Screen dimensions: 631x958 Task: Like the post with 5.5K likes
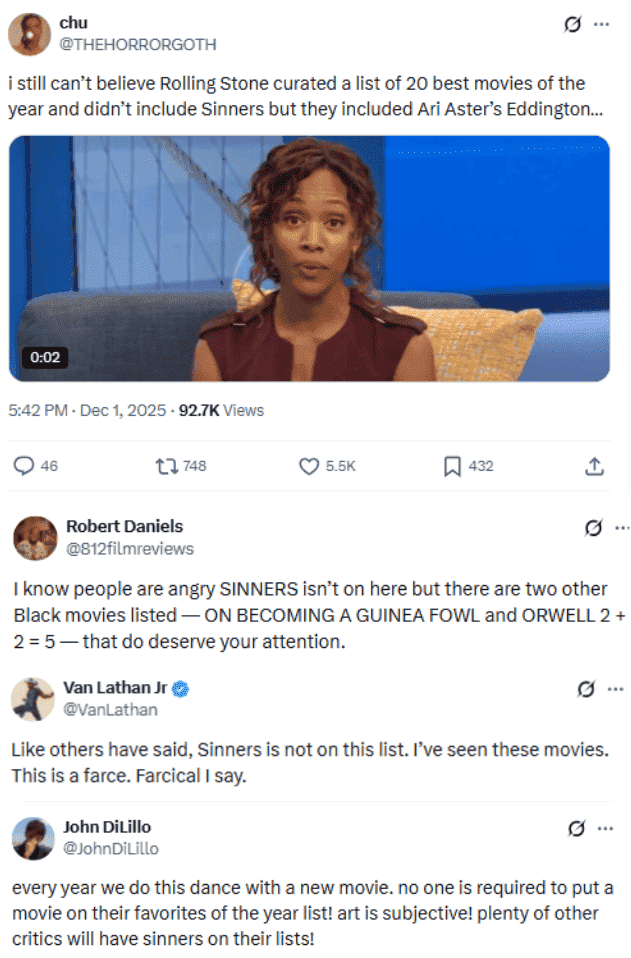(x=309, y=466)
